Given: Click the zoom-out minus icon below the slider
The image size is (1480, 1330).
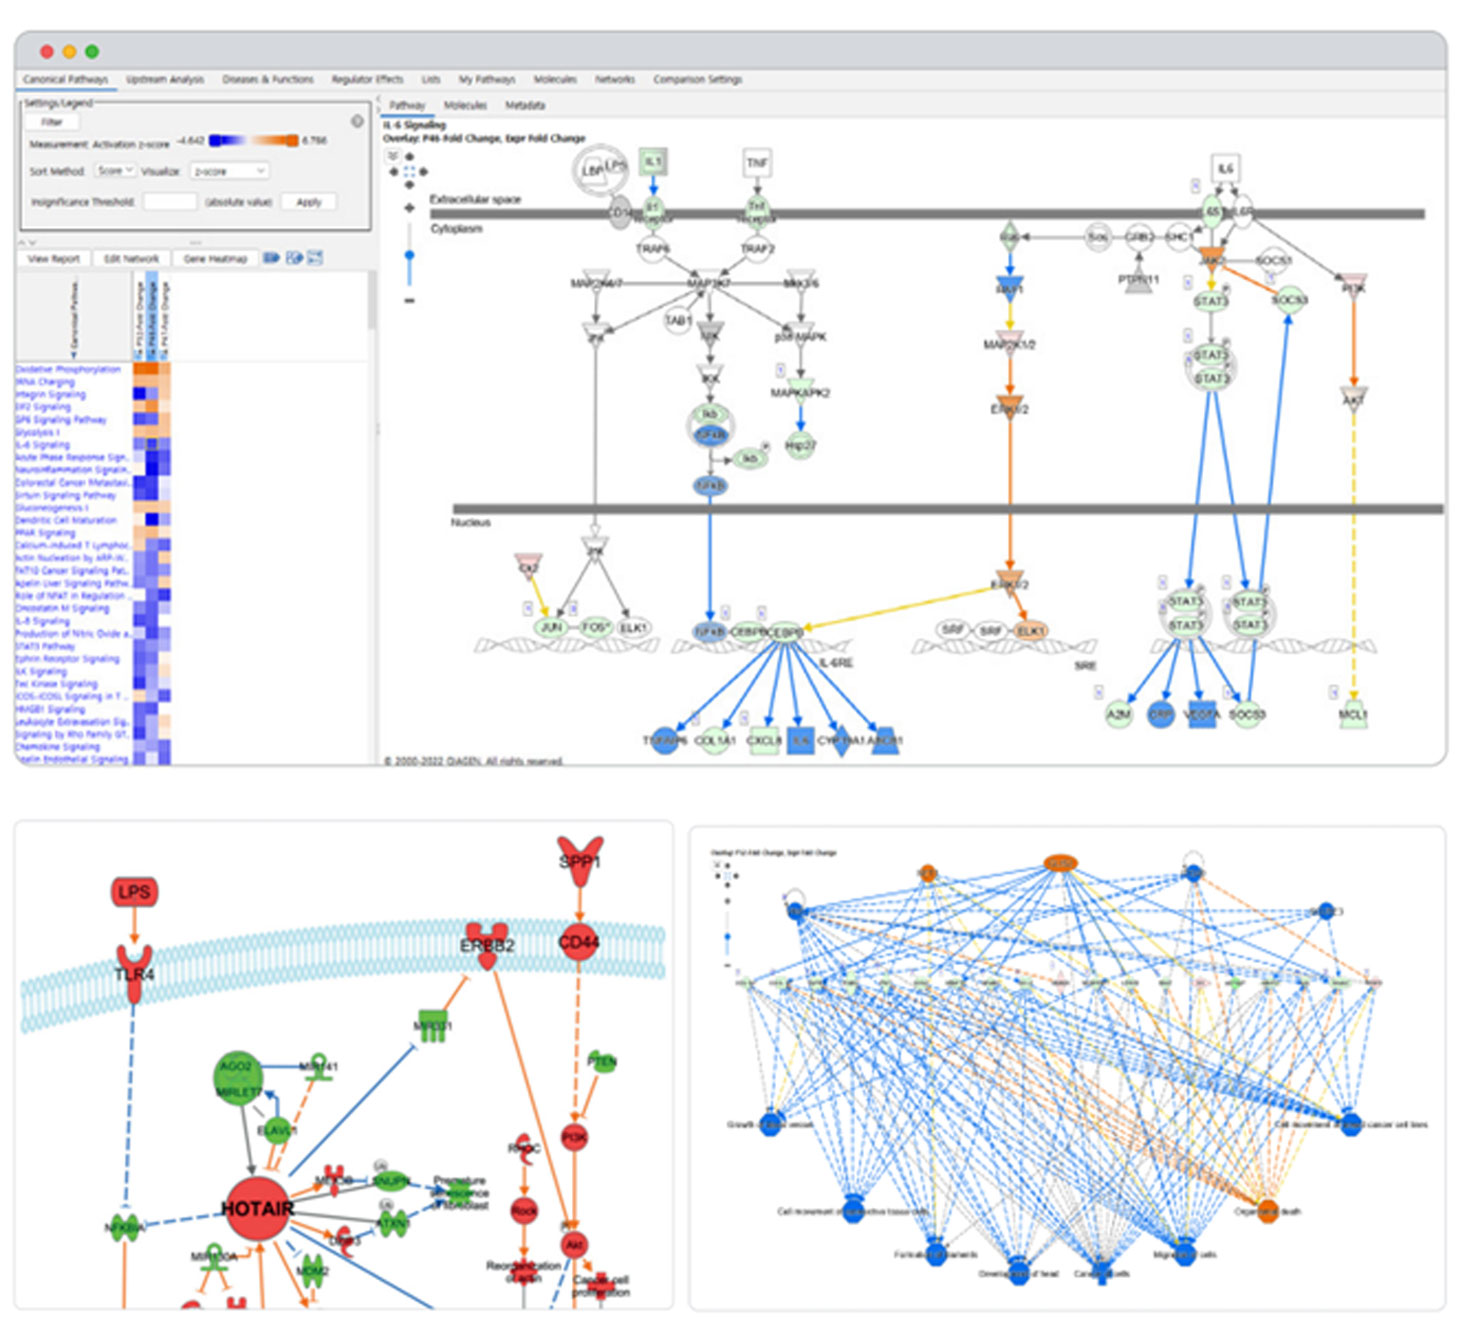Looking at the screenshot, I should click(x=409, y=300).
